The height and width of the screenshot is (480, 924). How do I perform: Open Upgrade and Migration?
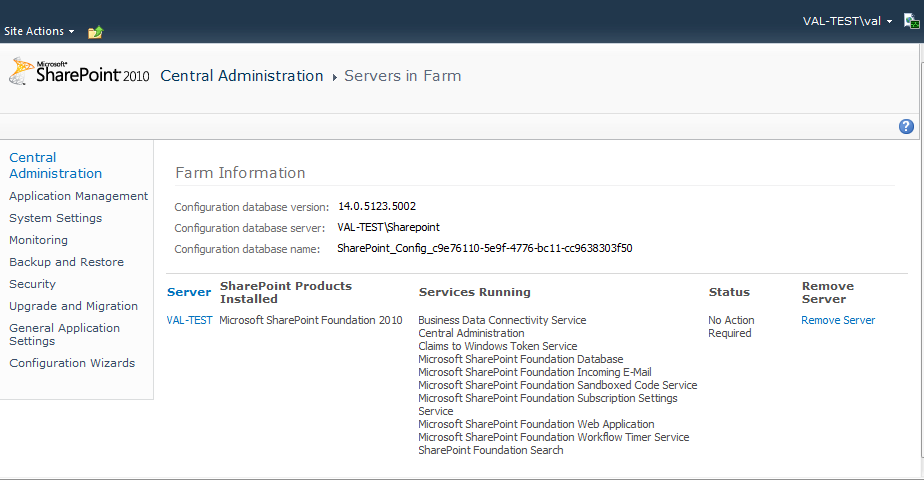tap(73, 306)
